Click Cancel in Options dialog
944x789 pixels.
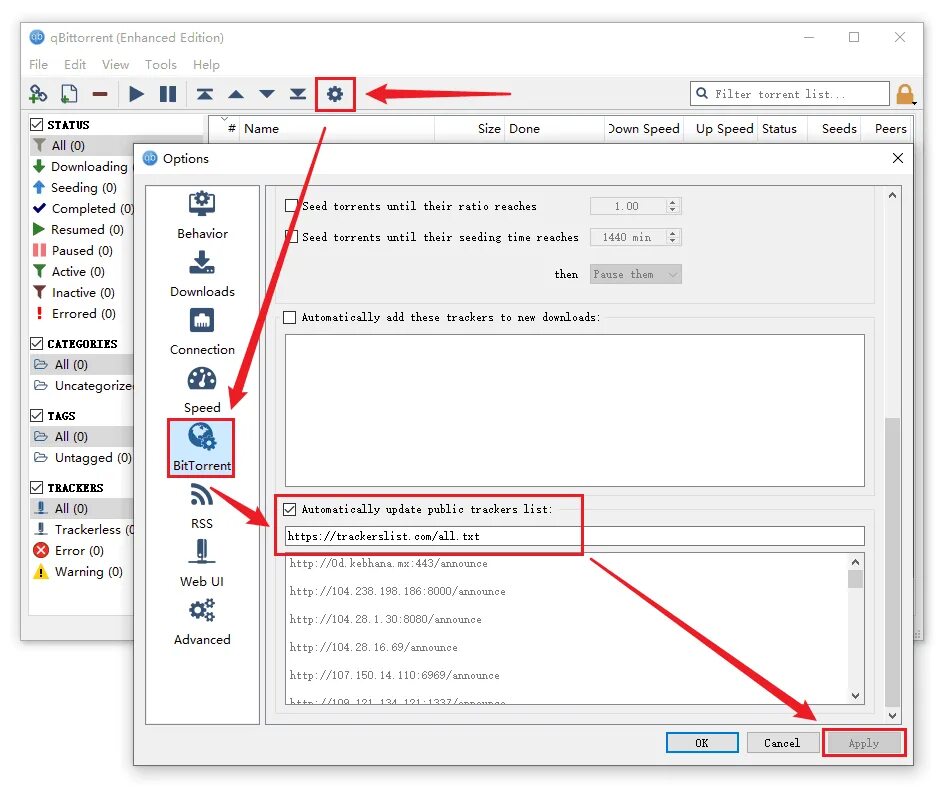pos(782,743)
